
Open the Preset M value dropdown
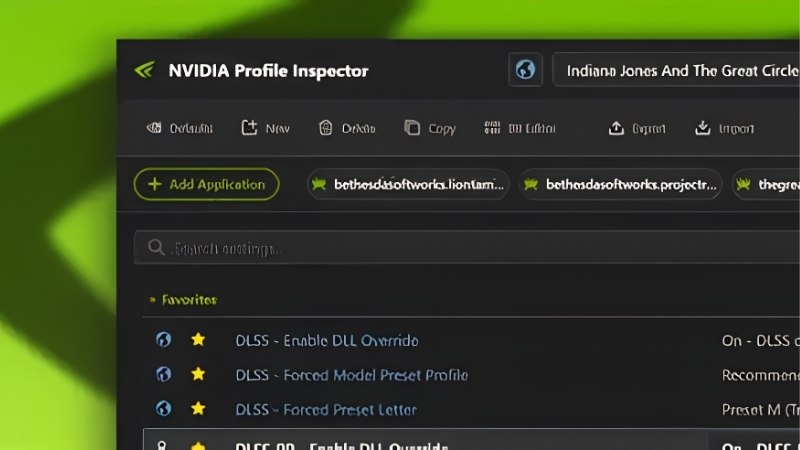click(760, 410)
